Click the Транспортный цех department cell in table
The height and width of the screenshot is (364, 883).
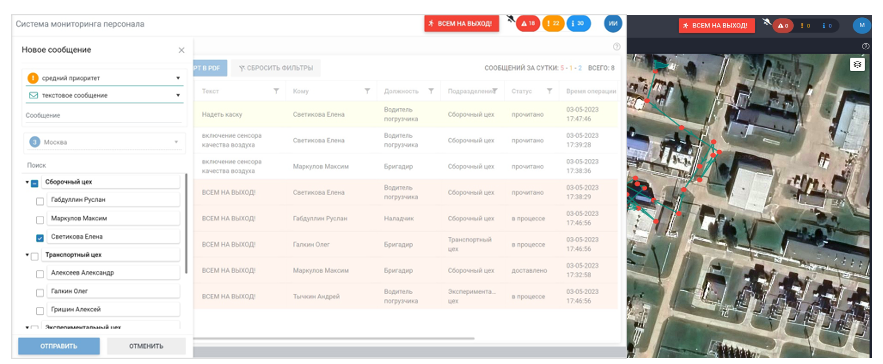(470, 245)
